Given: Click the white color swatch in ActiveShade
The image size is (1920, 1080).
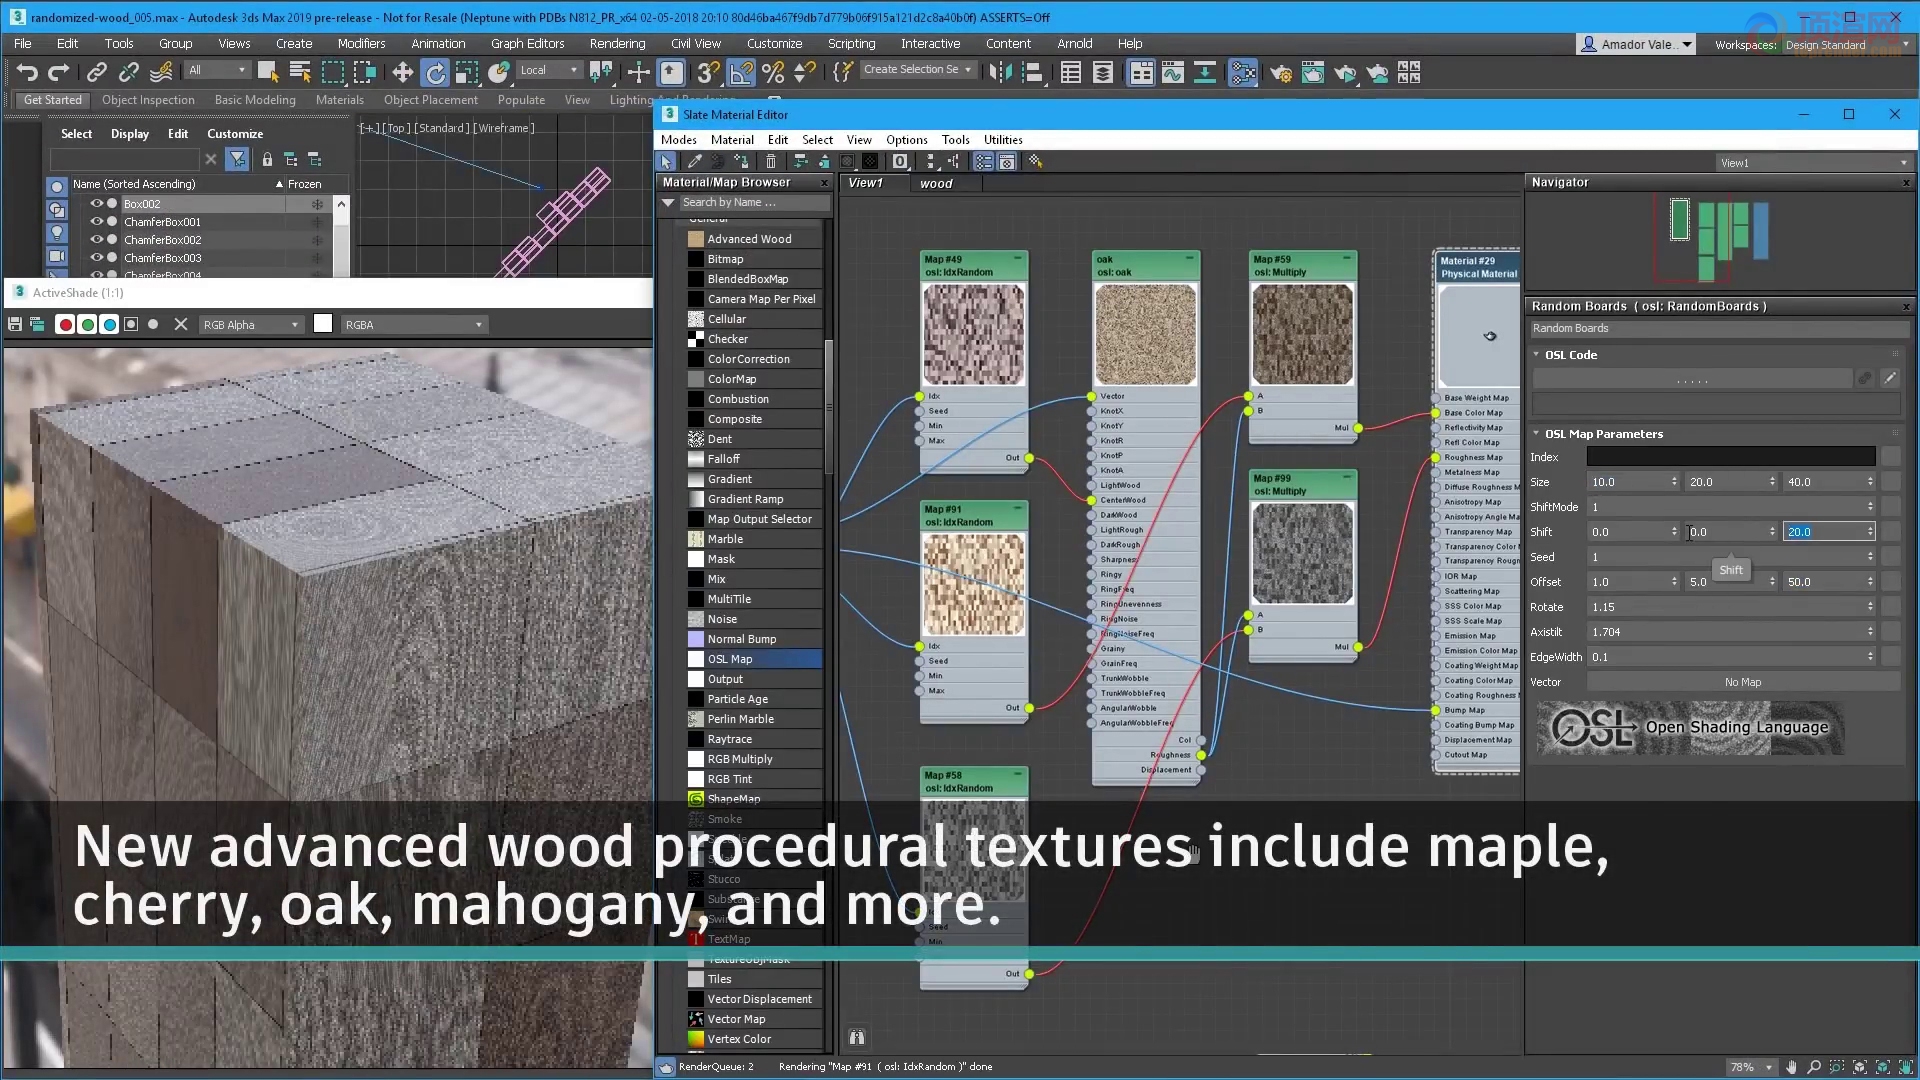Looking at the screenshot, I should coord(323,323).
